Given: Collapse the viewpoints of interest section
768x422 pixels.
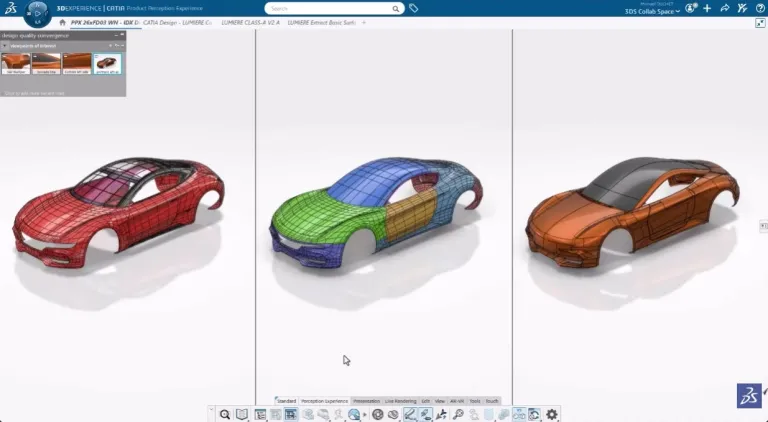Looking at the screenshot, I should click(4, 46).
